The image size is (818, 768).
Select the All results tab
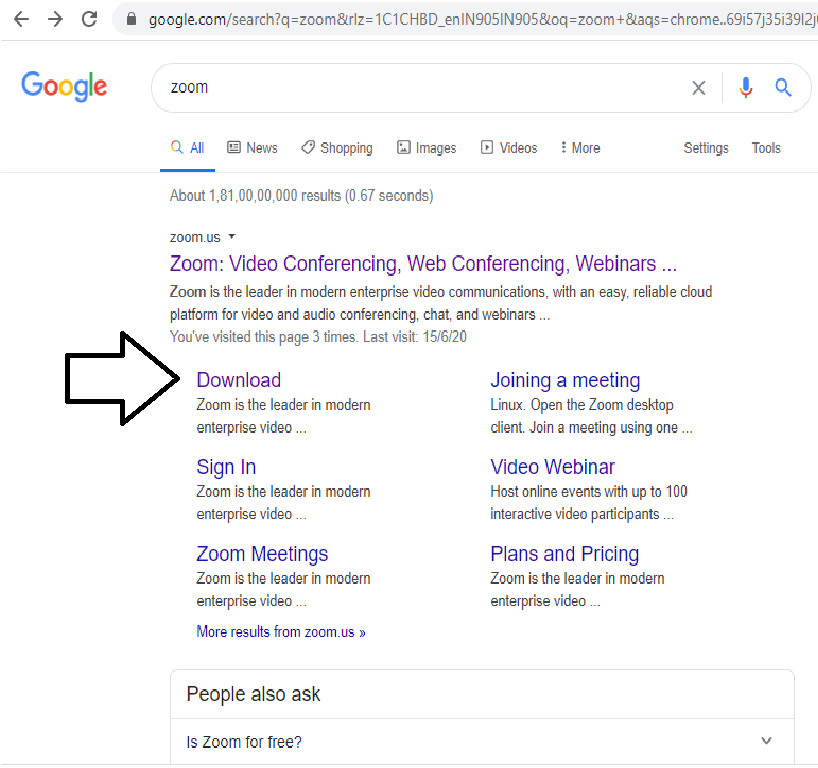[187, 148]
